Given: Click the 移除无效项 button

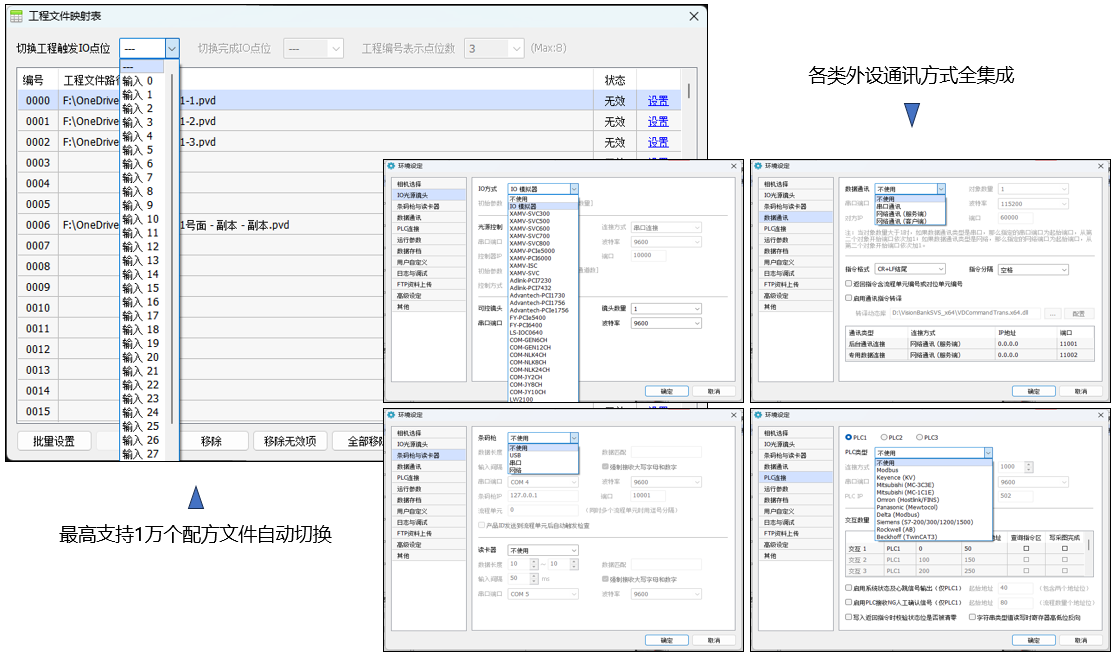Looking at the screenshot, I should 289,441.
